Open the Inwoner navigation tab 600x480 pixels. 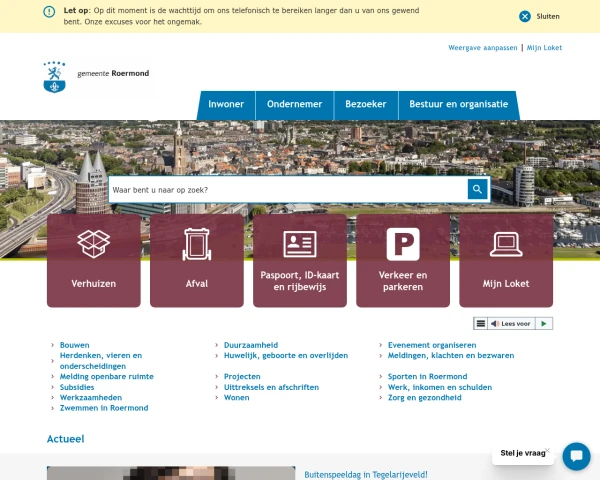pos(226,104)
